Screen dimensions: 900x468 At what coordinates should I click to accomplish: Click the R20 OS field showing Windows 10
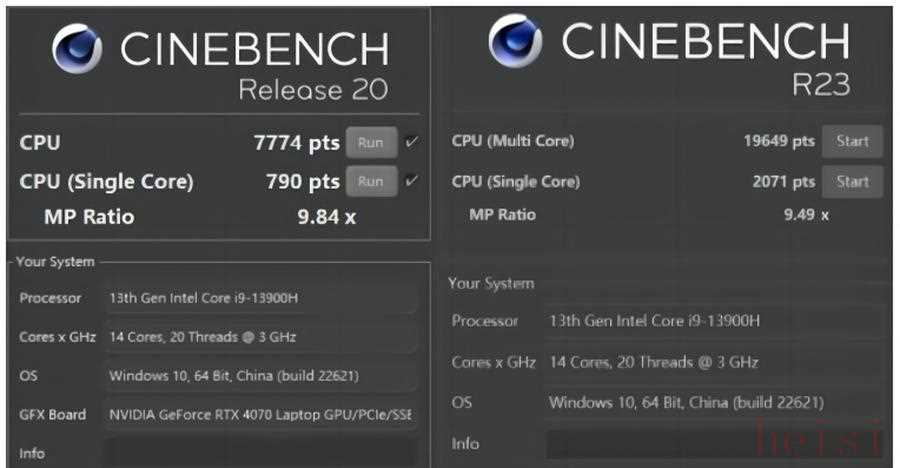[x=261, y=376]
